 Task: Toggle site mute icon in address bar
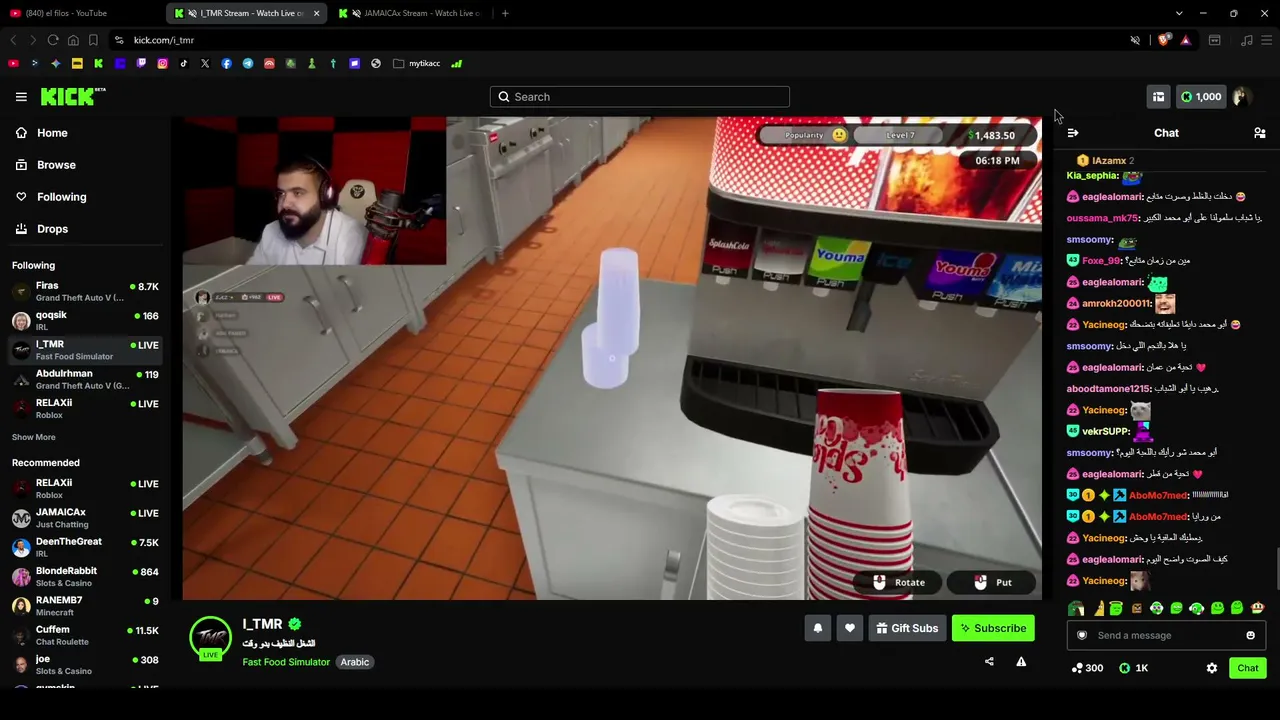[x=1135, y=40]
